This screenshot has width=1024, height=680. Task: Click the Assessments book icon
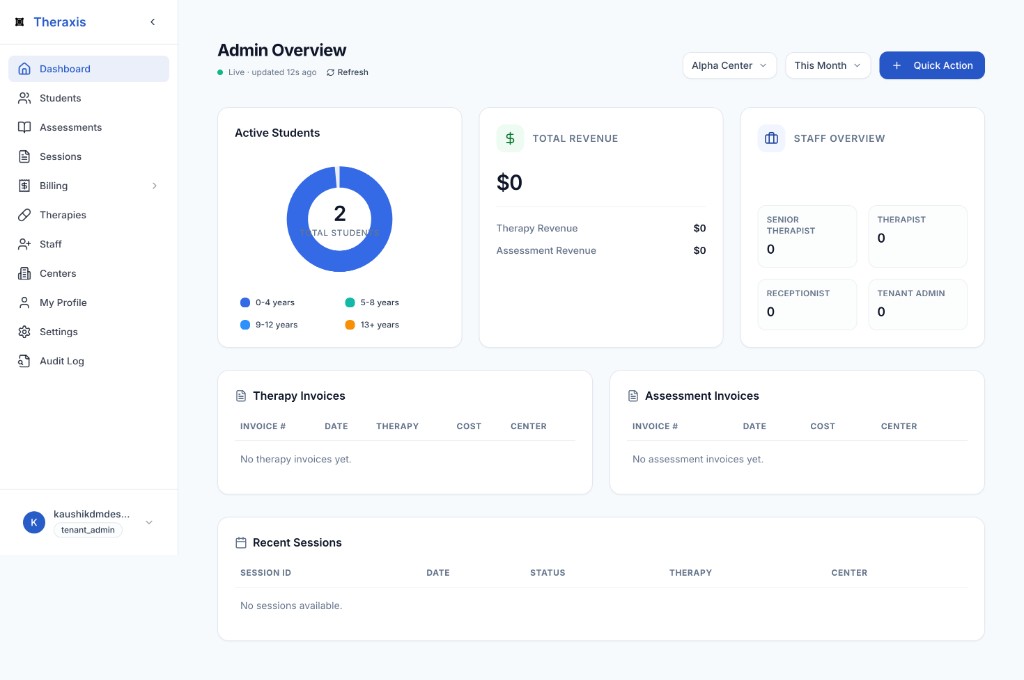(x=24, y=127)
